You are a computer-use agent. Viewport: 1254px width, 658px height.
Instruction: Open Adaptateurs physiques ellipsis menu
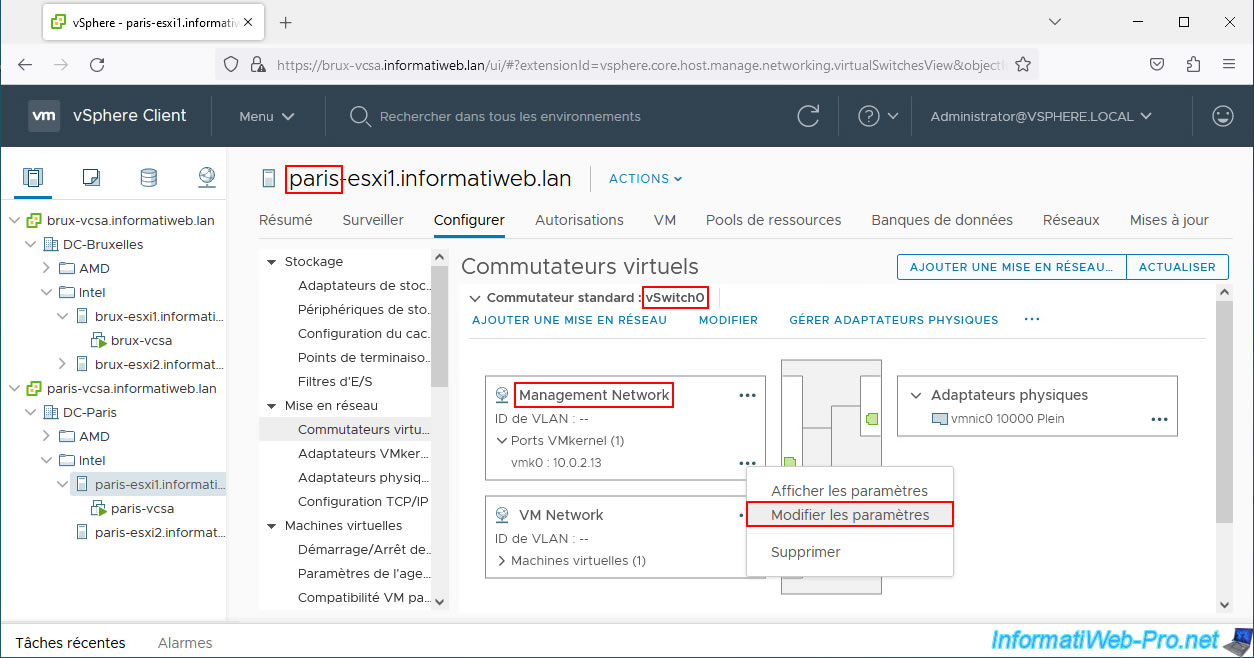(1159, 419)
